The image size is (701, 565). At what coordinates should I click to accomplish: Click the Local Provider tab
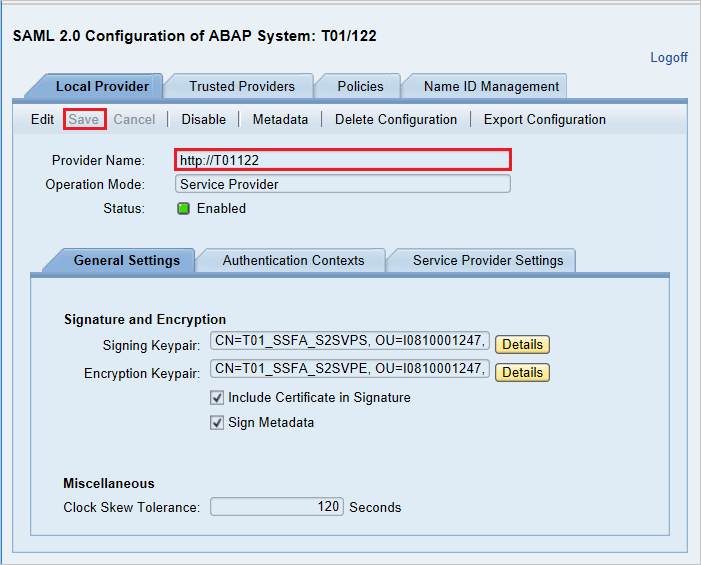102,86
